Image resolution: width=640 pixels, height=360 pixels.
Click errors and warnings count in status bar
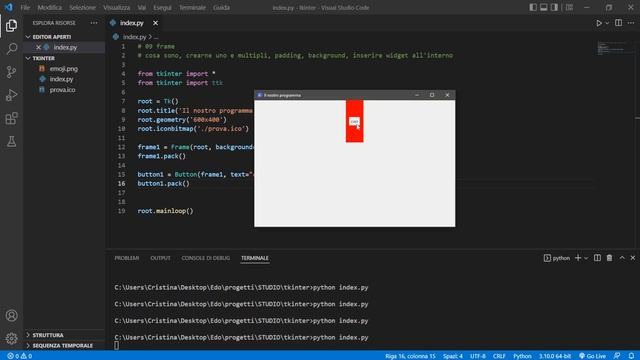click(19, 356)
